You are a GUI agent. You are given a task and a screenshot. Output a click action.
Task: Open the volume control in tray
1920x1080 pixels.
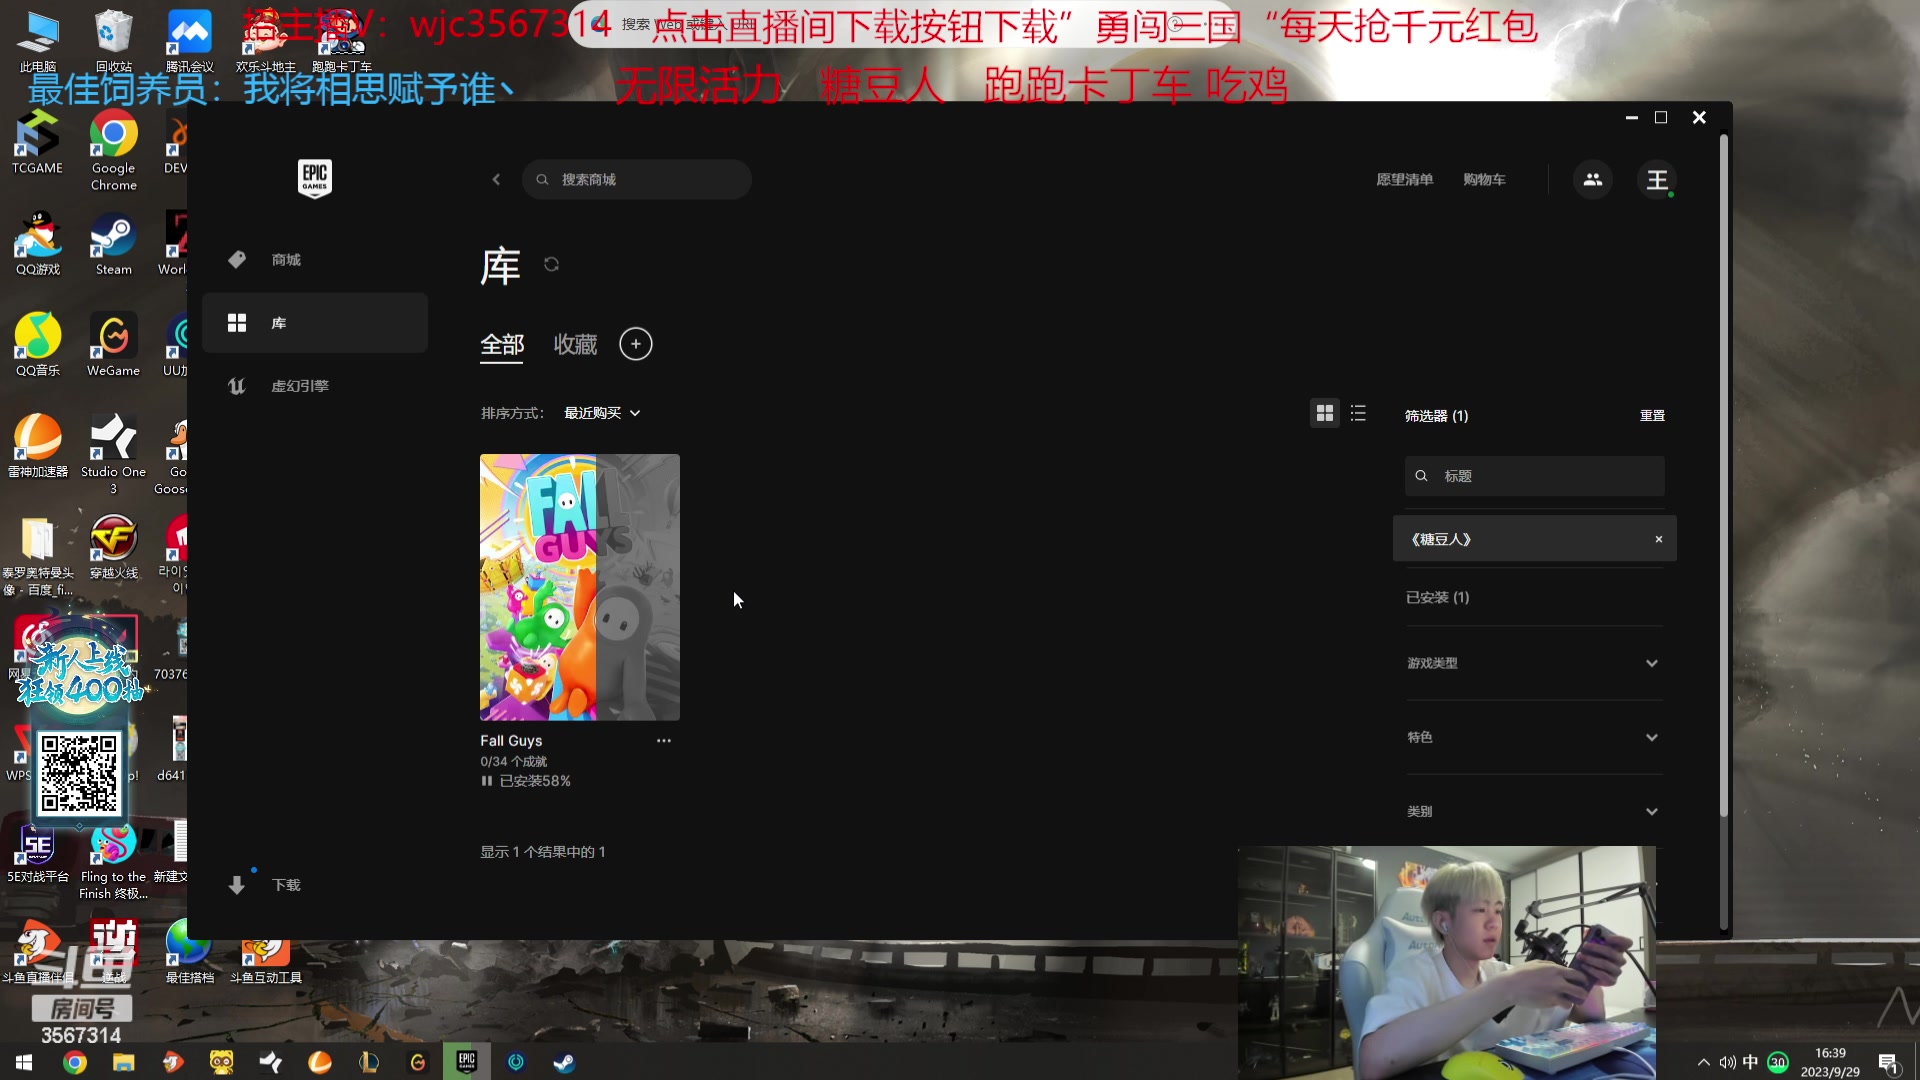click(1727, 1062)
